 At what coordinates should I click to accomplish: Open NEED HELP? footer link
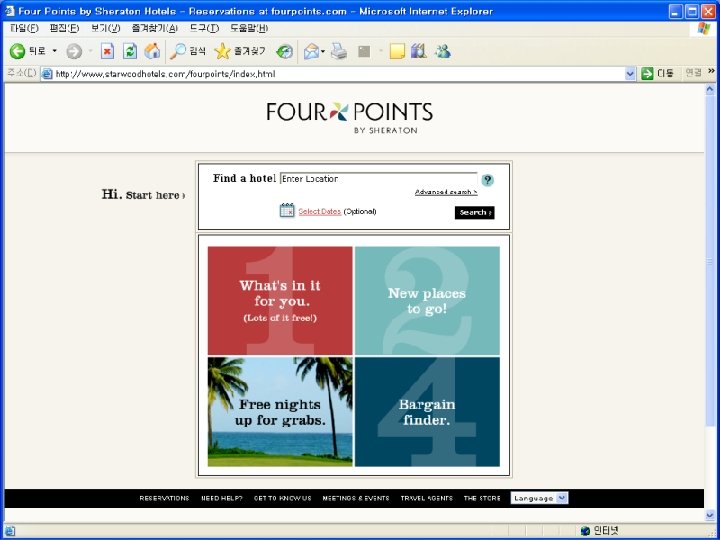point(222,498)
